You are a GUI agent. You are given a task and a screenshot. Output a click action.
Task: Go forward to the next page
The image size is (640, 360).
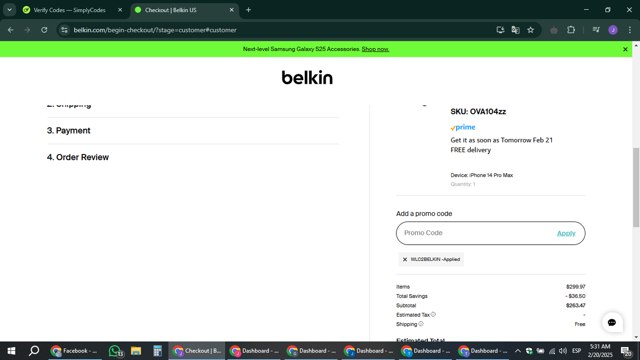click(x=27, y=30)
